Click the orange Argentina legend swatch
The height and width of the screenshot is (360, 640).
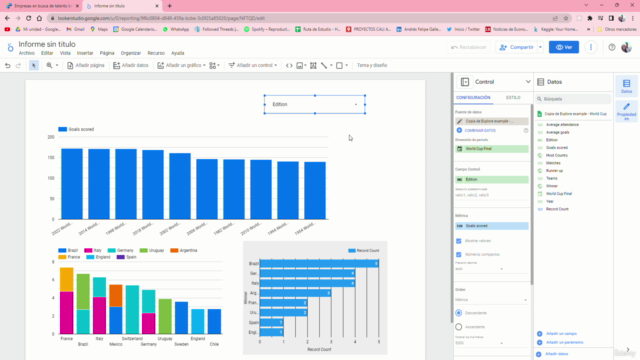point(174,251)
